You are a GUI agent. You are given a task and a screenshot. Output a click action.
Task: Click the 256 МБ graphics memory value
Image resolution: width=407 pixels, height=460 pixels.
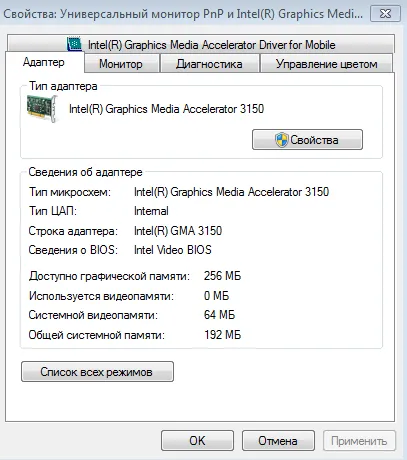point(222,276)
